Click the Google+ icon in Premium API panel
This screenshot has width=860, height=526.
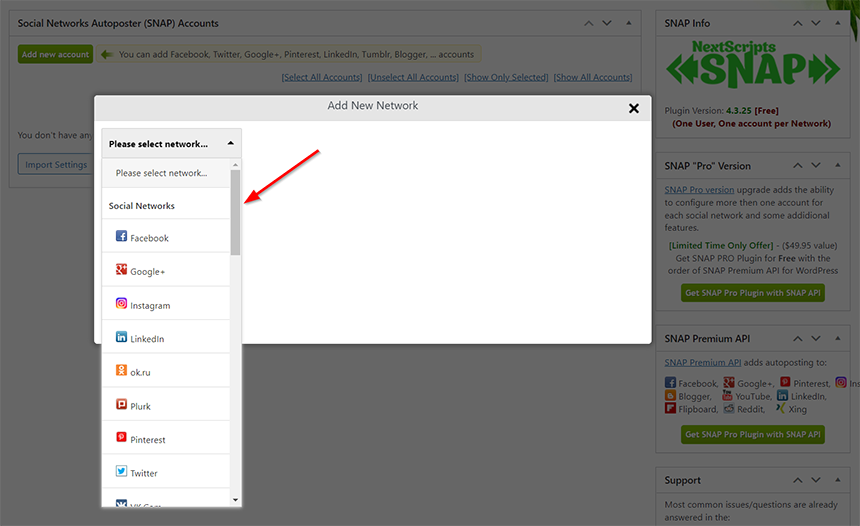[x=729, y=382]
